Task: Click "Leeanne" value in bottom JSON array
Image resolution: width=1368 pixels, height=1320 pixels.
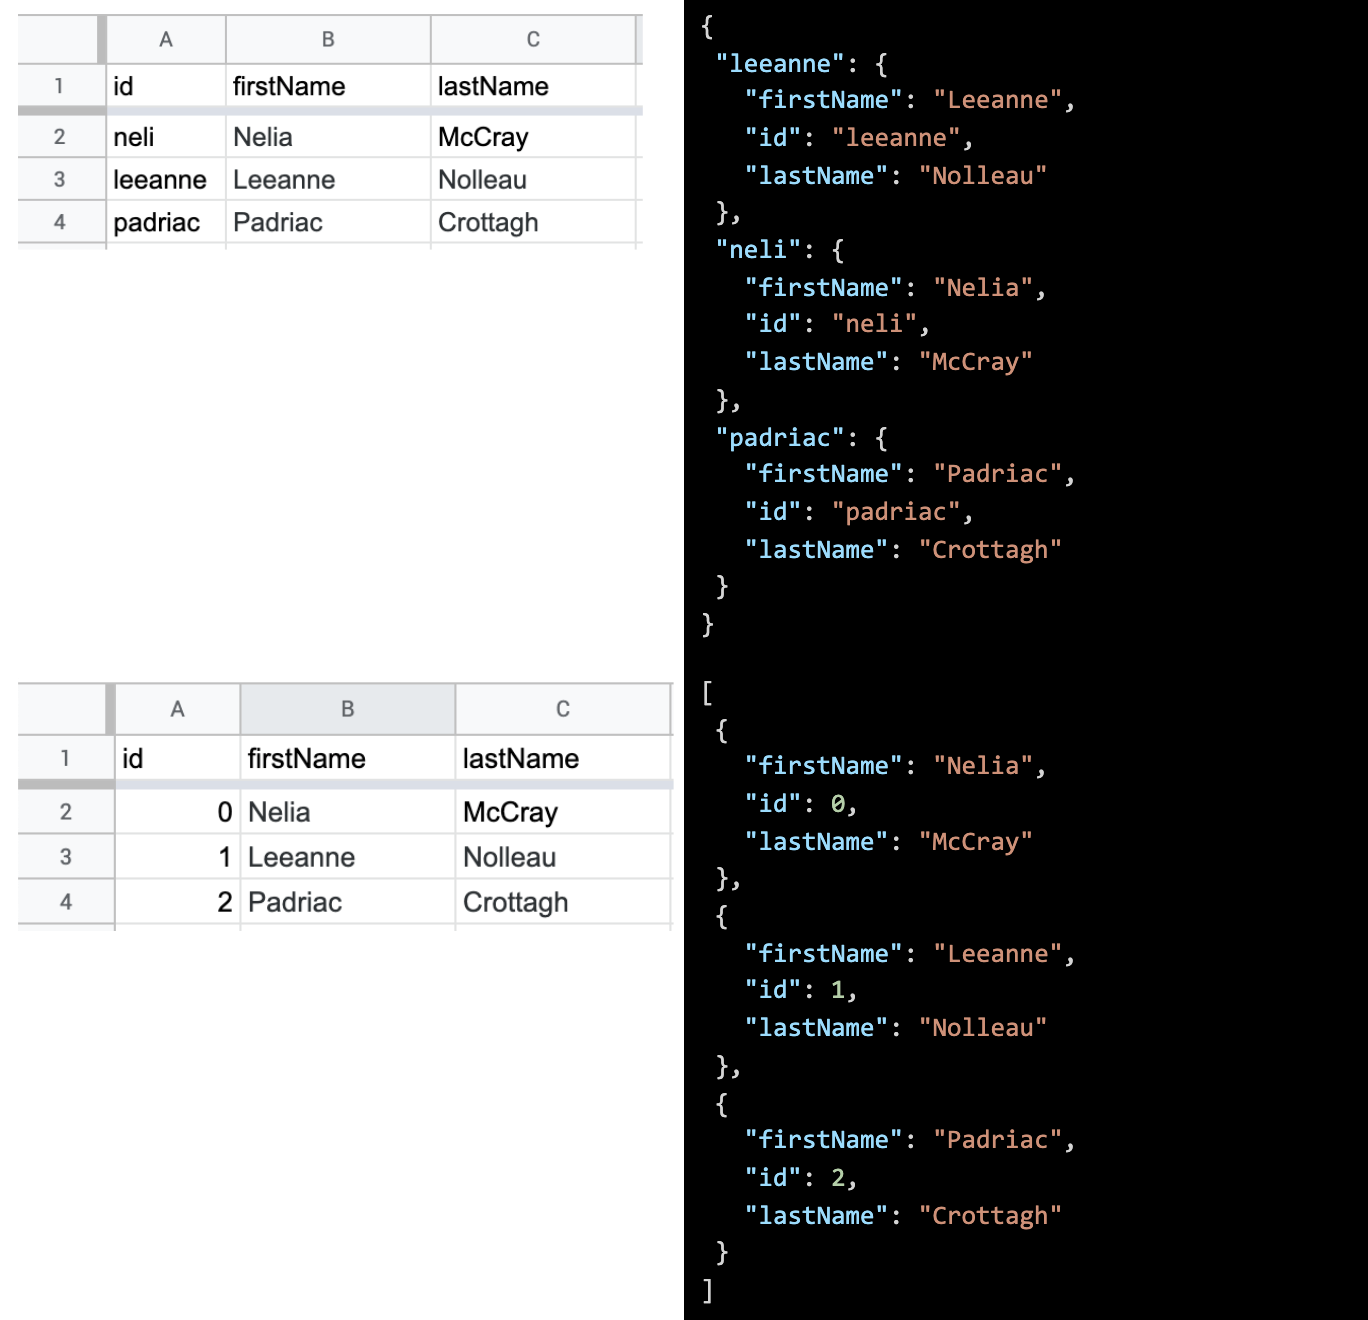Action: pyautogui.click(x=998, y=954)
